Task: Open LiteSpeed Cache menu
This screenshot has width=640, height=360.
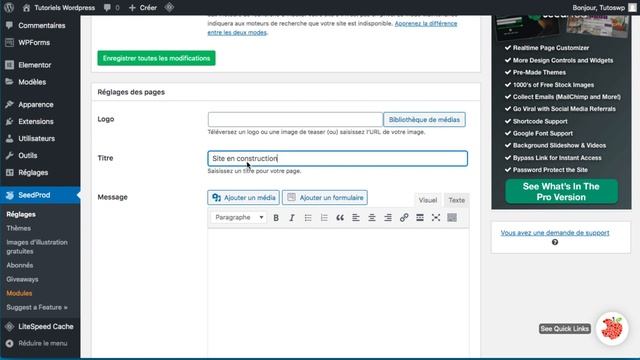Action: [x=40, y=327]
